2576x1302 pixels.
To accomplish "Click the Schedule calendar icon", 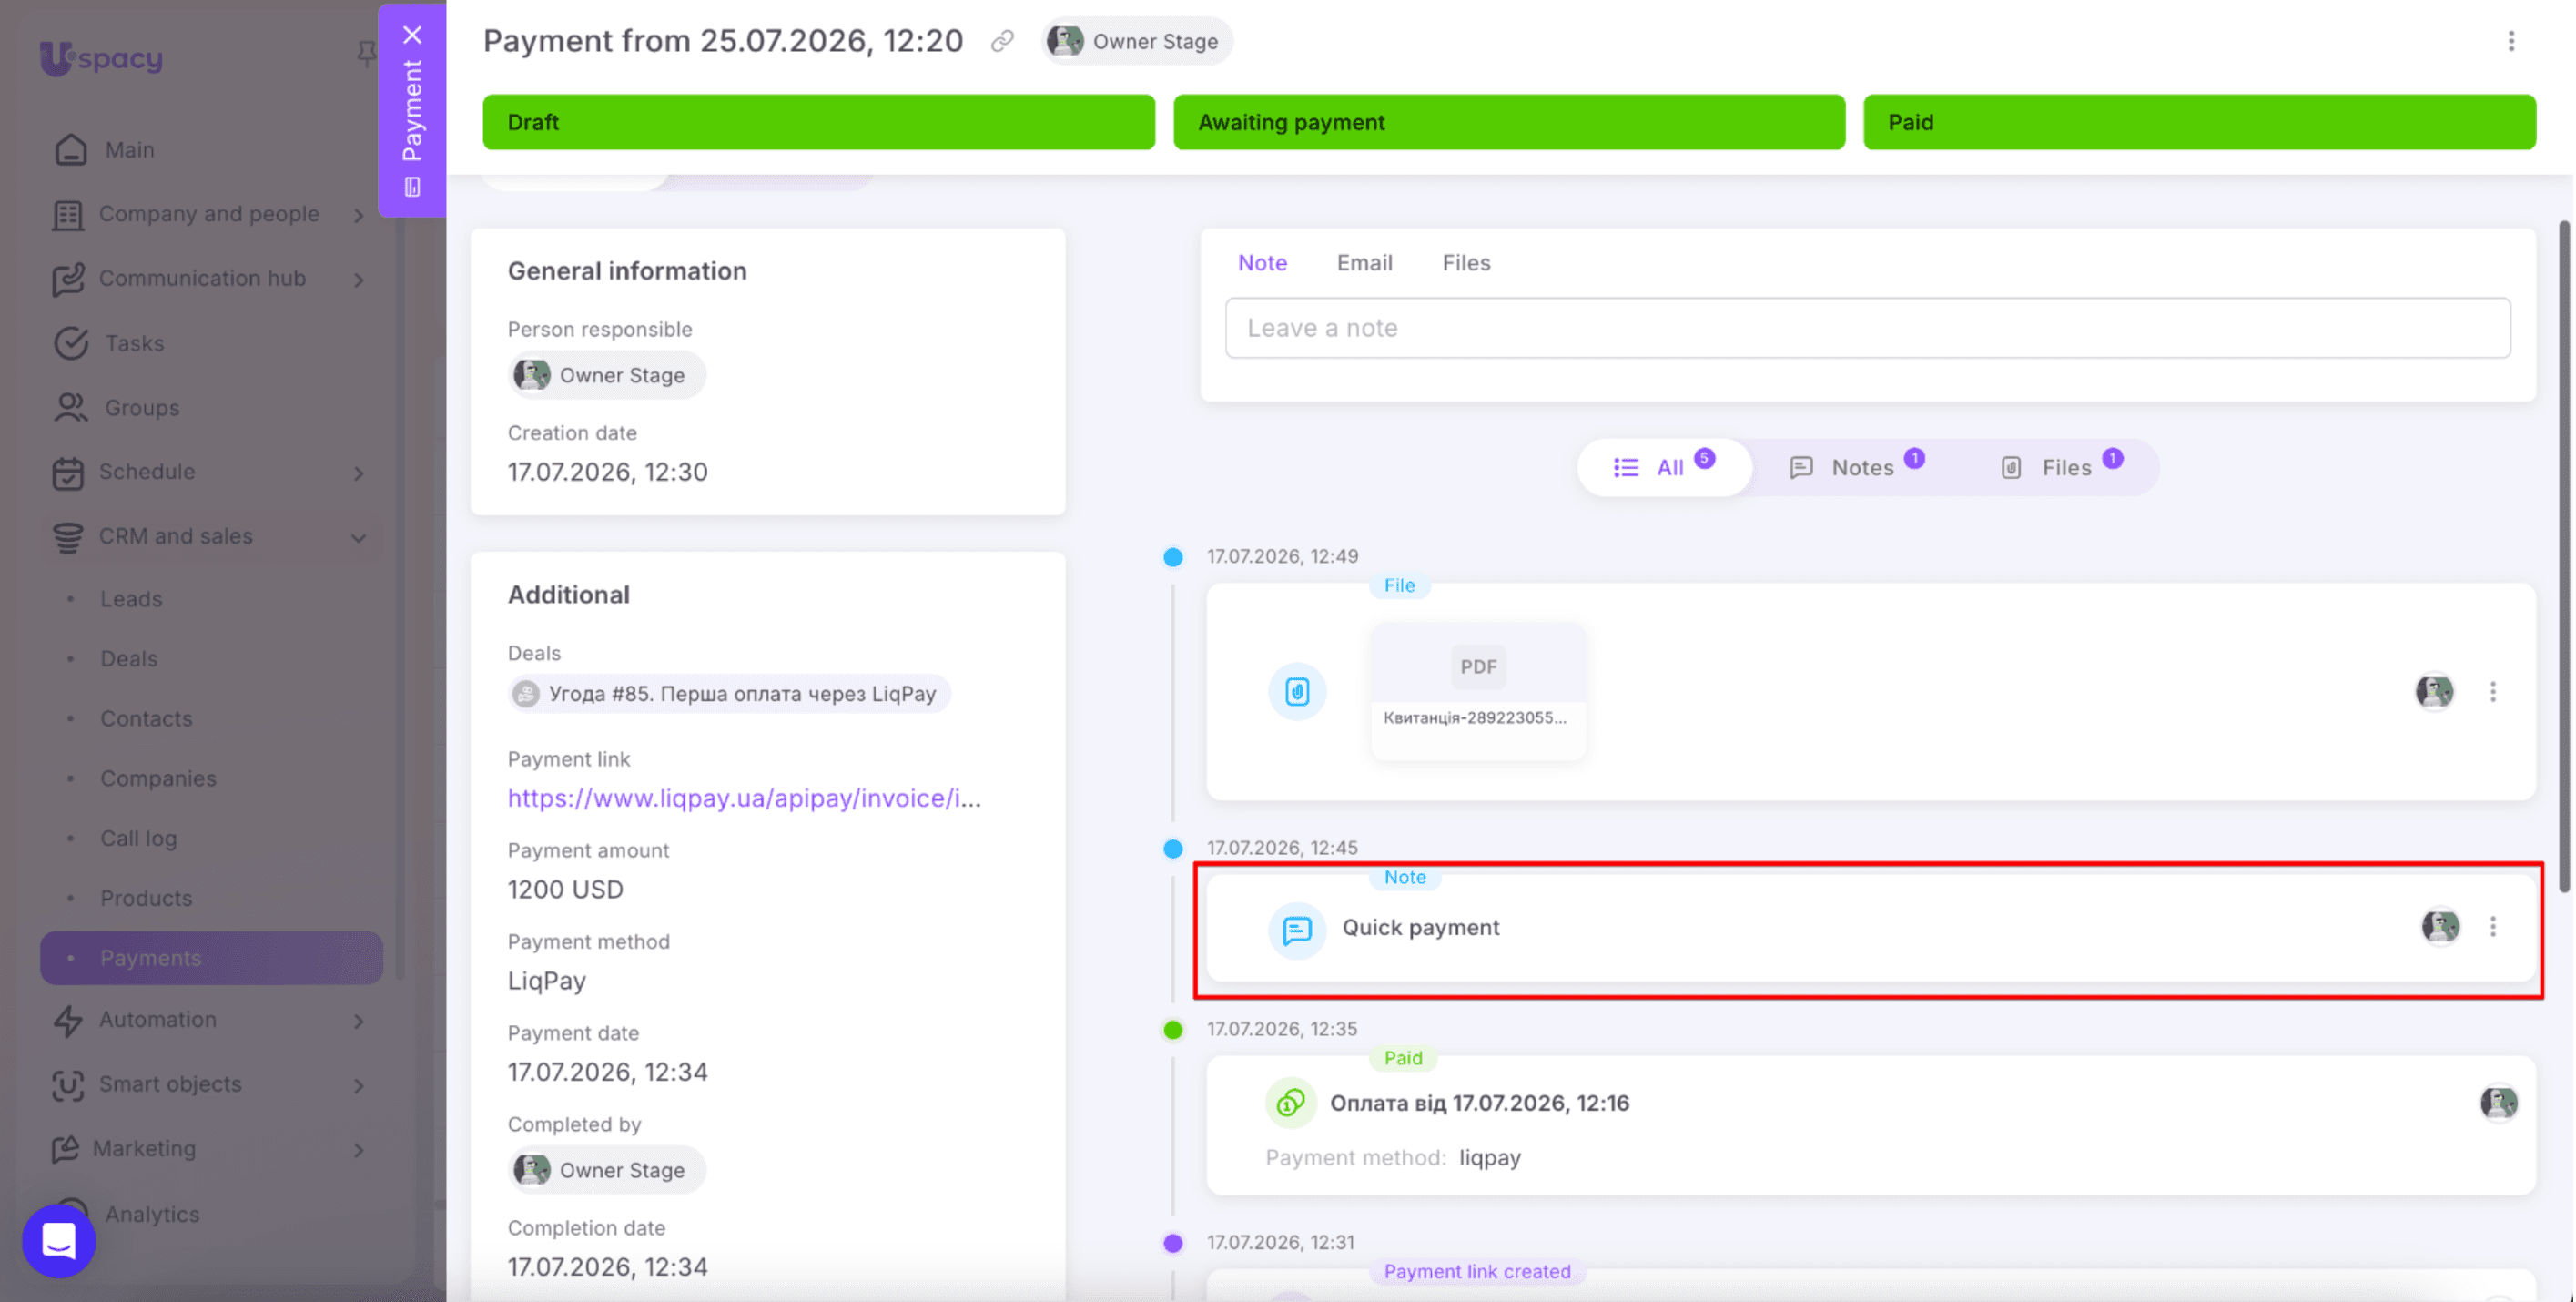I will pyautogui.click(x=68, y=472).
